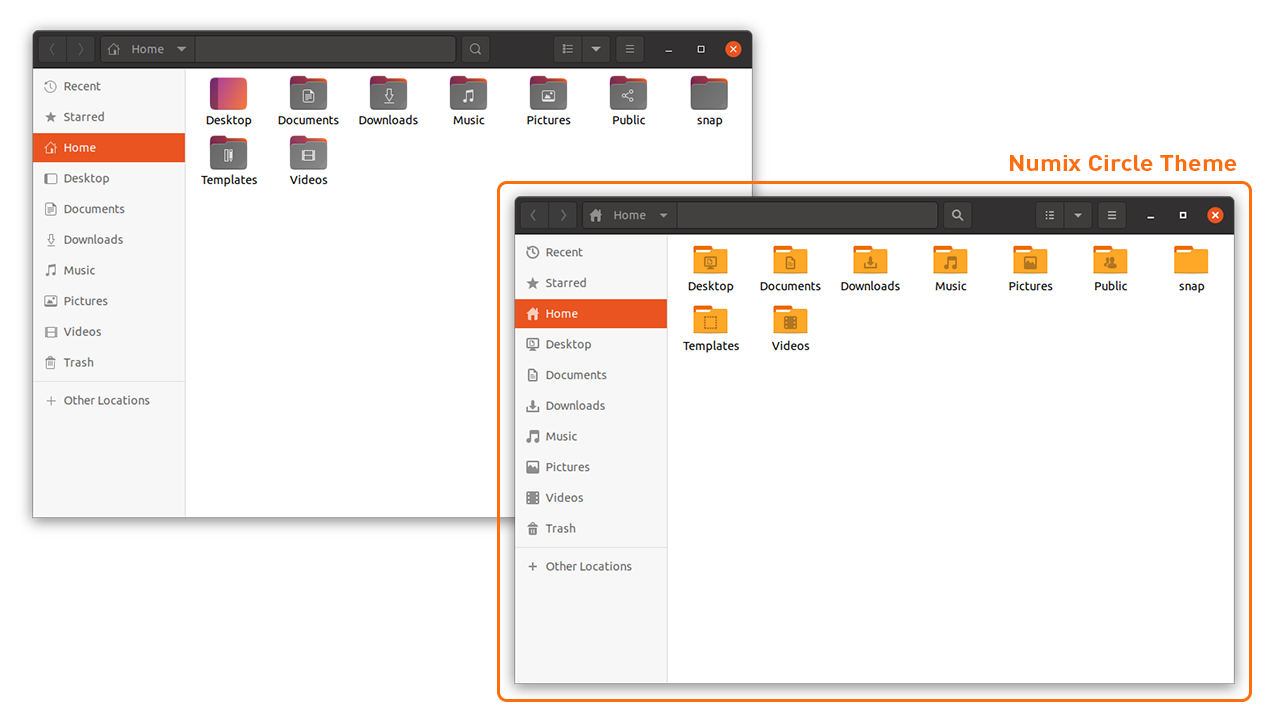Open Starred in the Numix window sidebar

pos(591,283)
